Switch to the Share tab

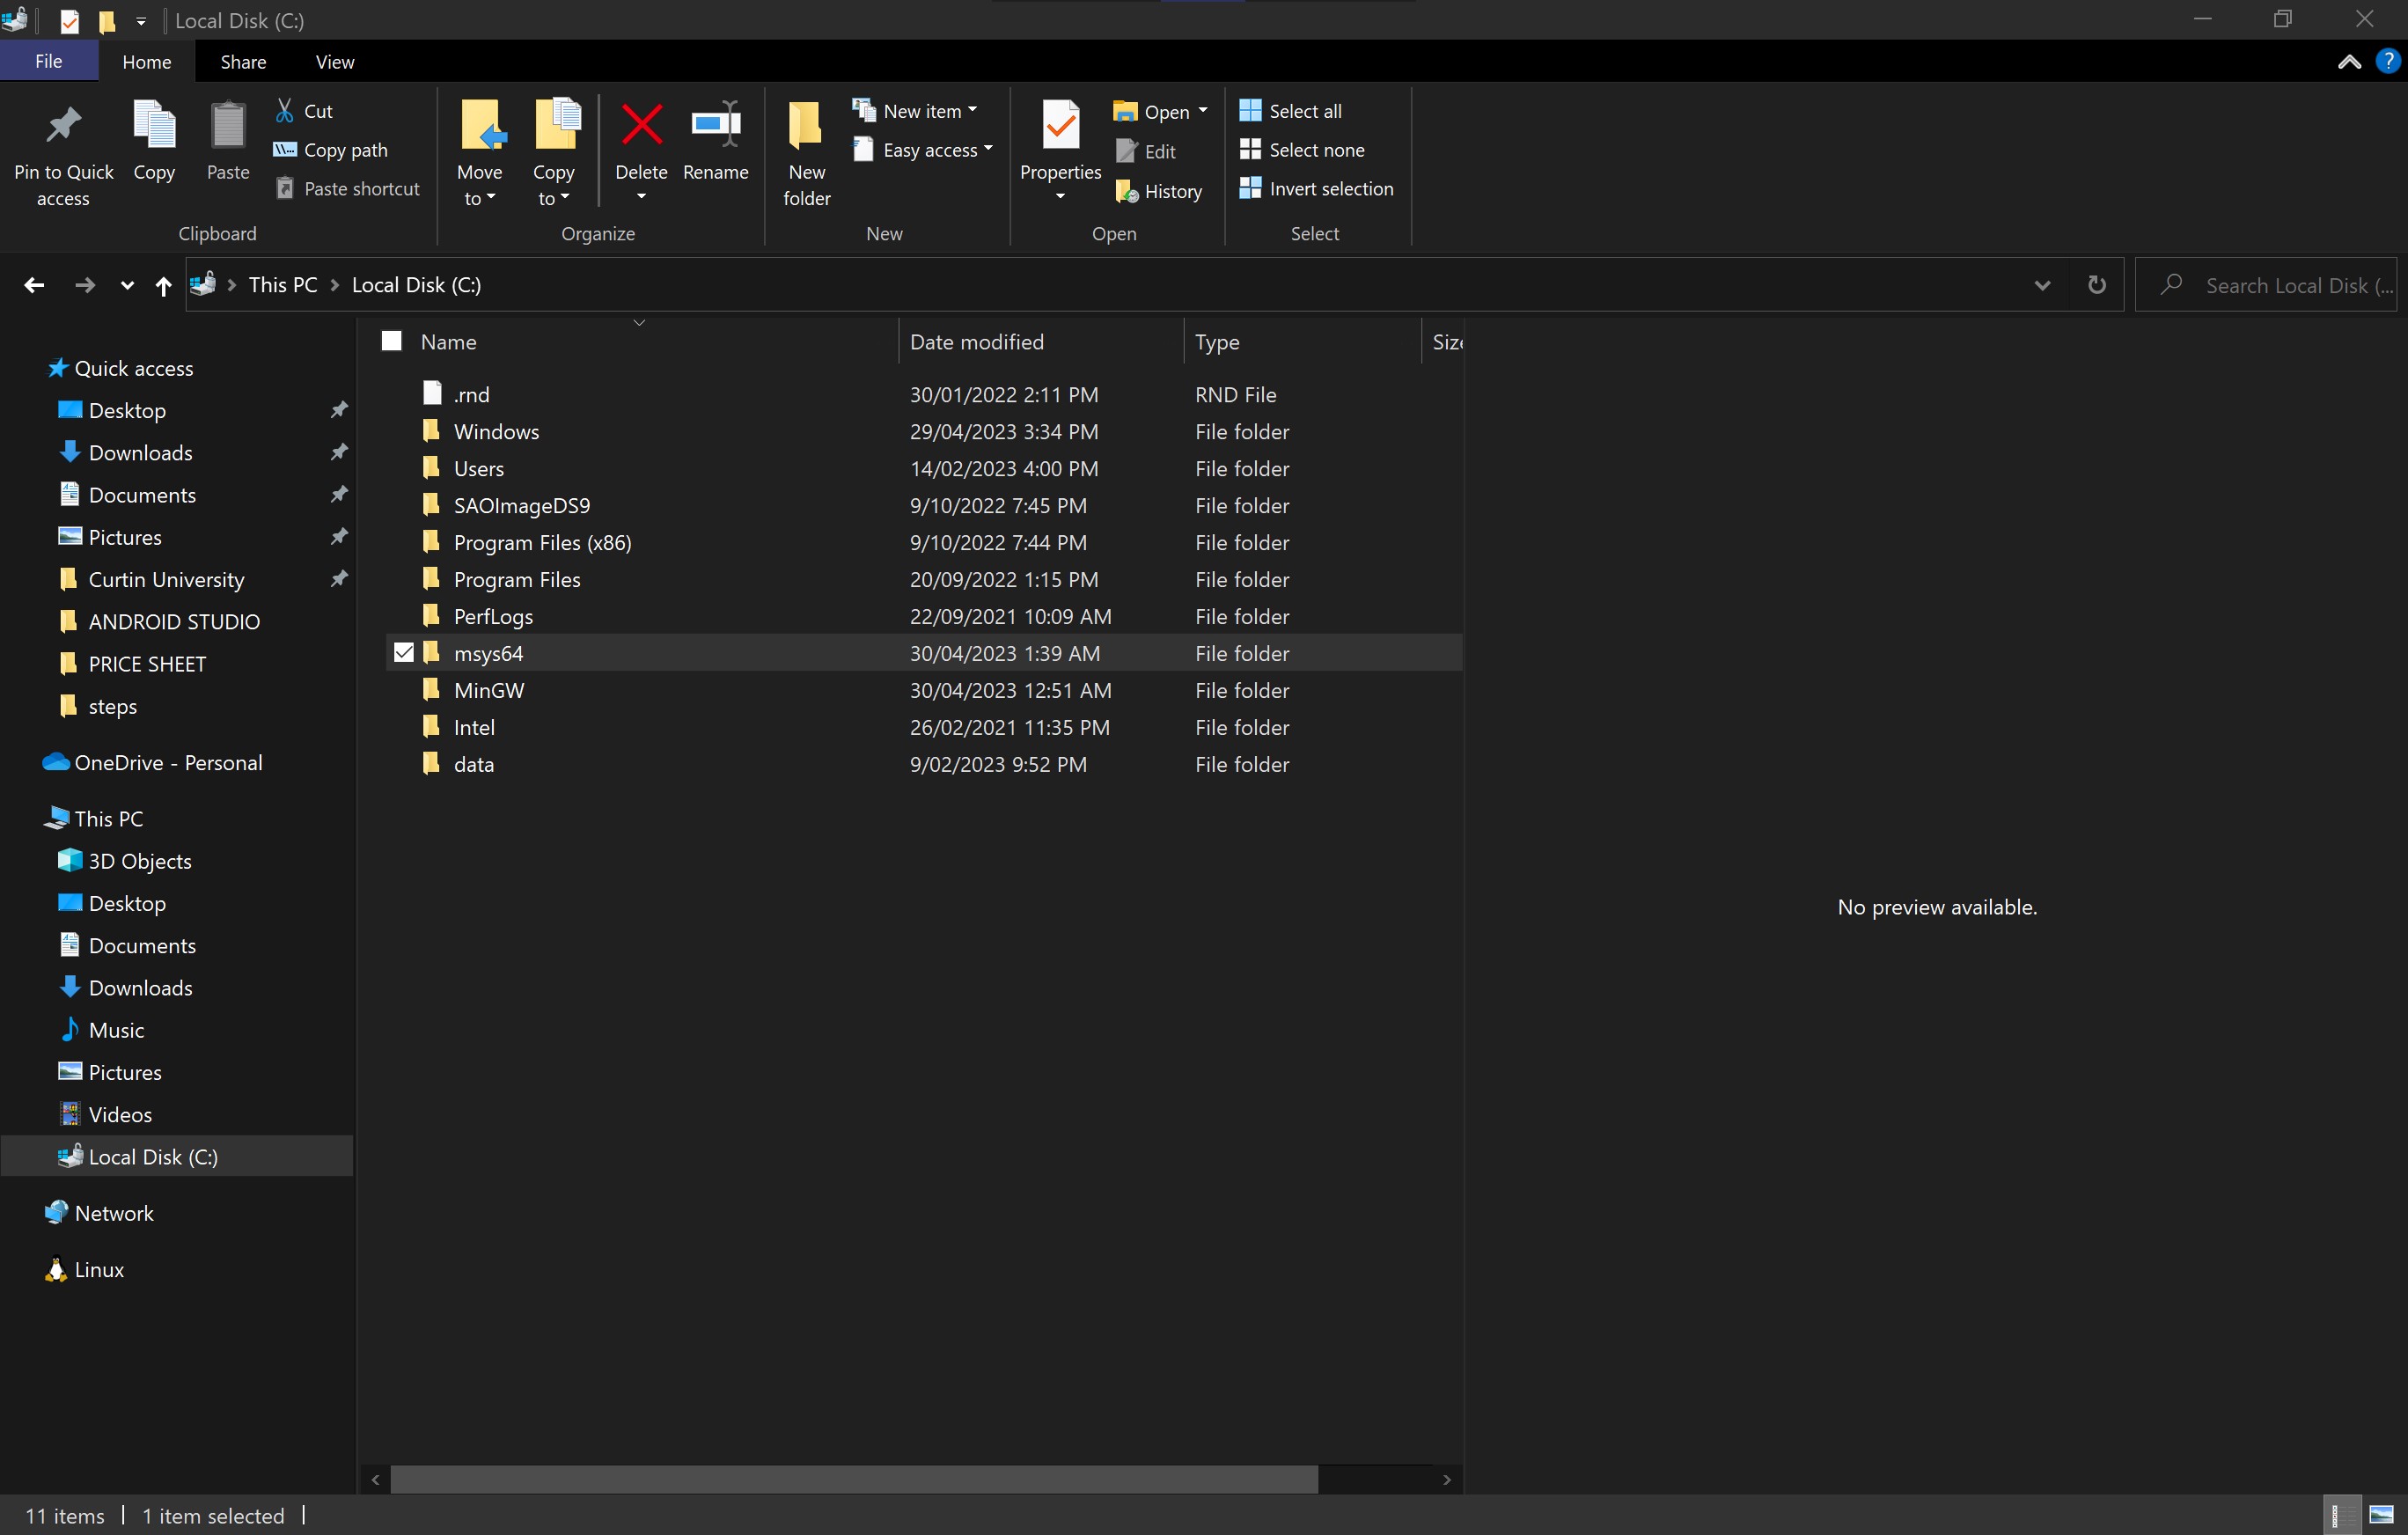point(243,61)
